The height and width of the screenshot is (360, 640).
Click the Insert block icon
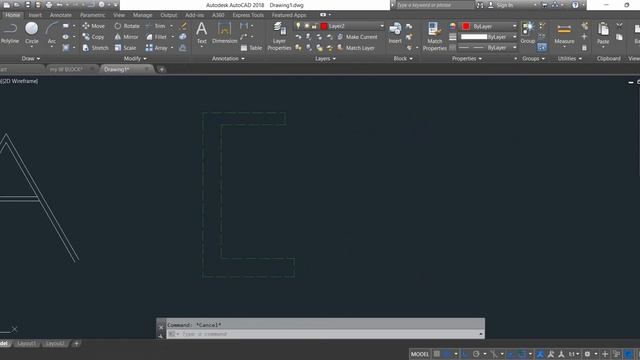(395, 33)
